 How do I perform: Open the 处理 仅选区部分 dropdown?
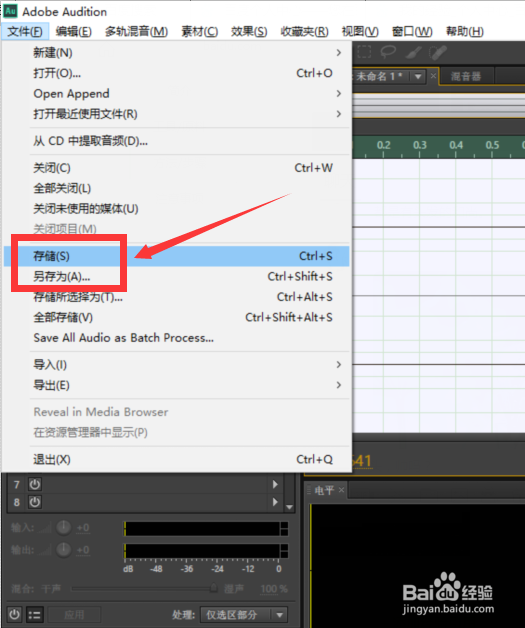(x=243, y=614)
